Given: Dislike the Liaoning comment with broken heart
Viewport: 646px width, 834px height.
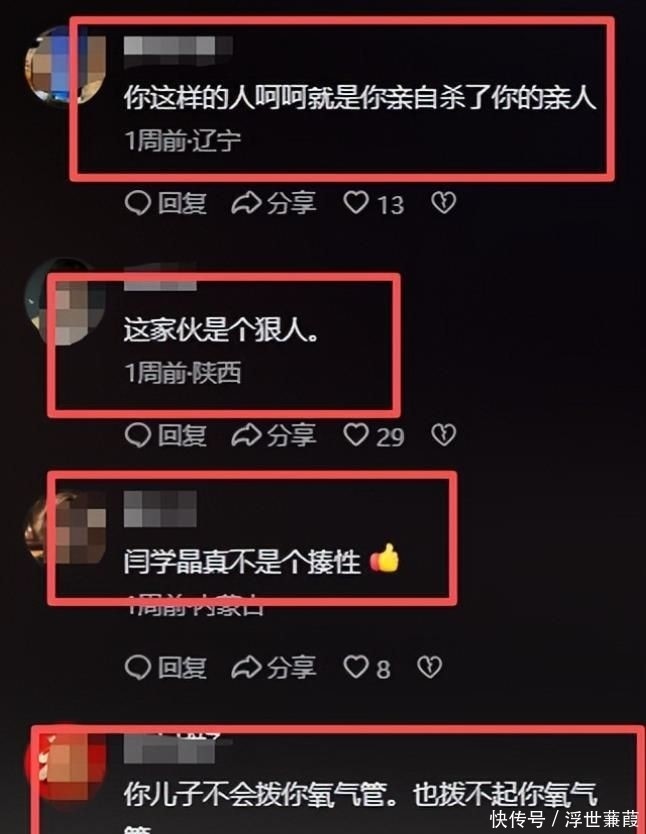Looking at the screenshot, I should [443, 203].
